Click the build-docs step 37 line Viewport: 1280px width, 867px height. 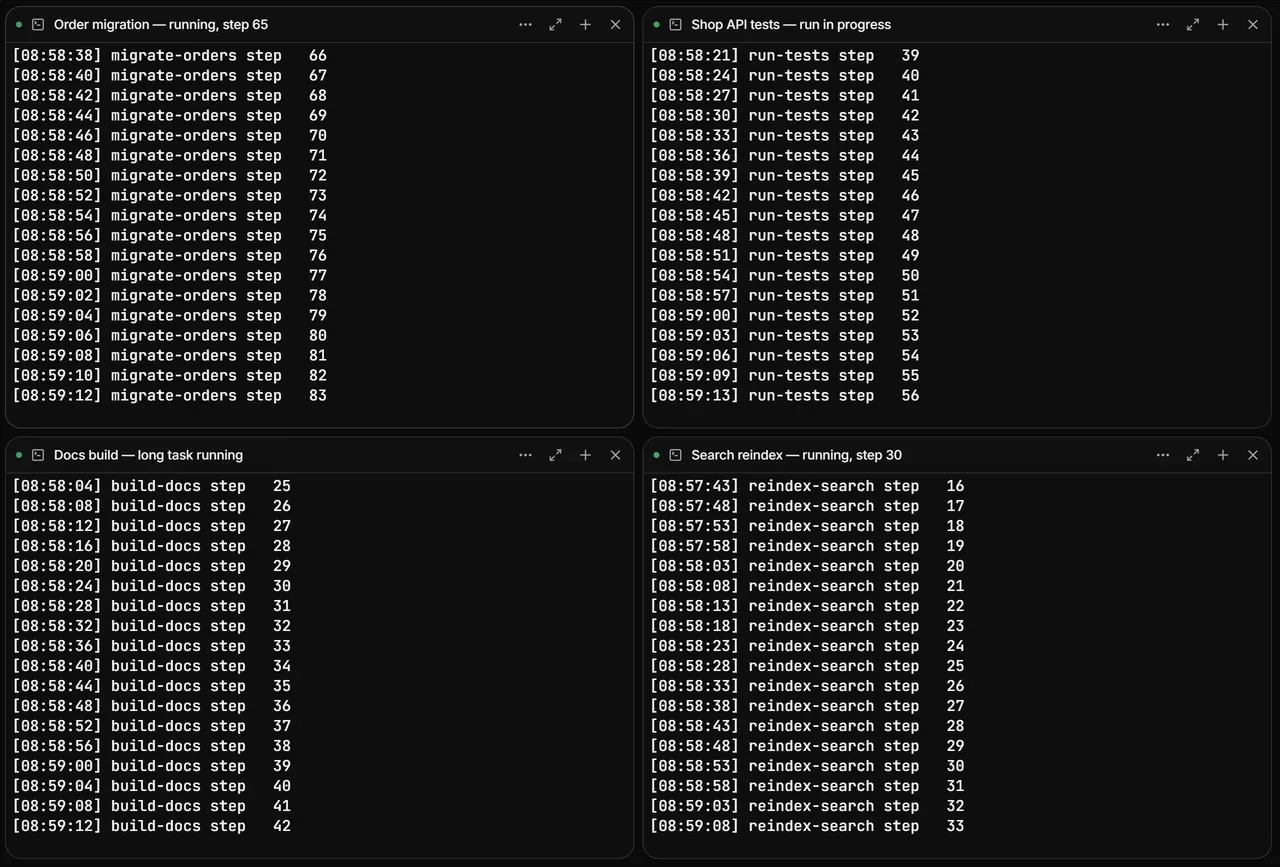(152, 727)
